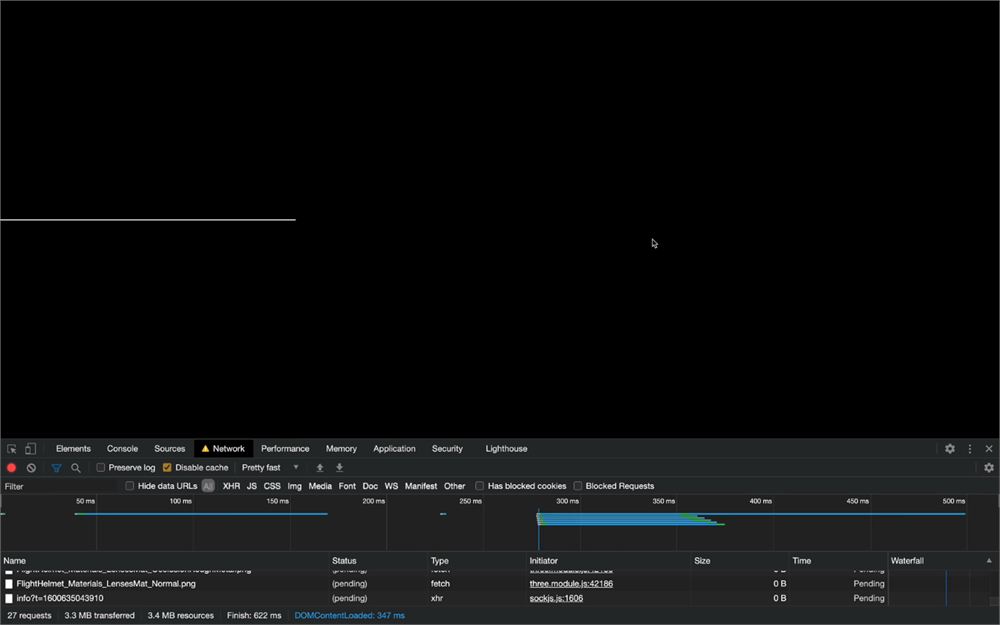Click into the Filter text field

coord(61,486)
